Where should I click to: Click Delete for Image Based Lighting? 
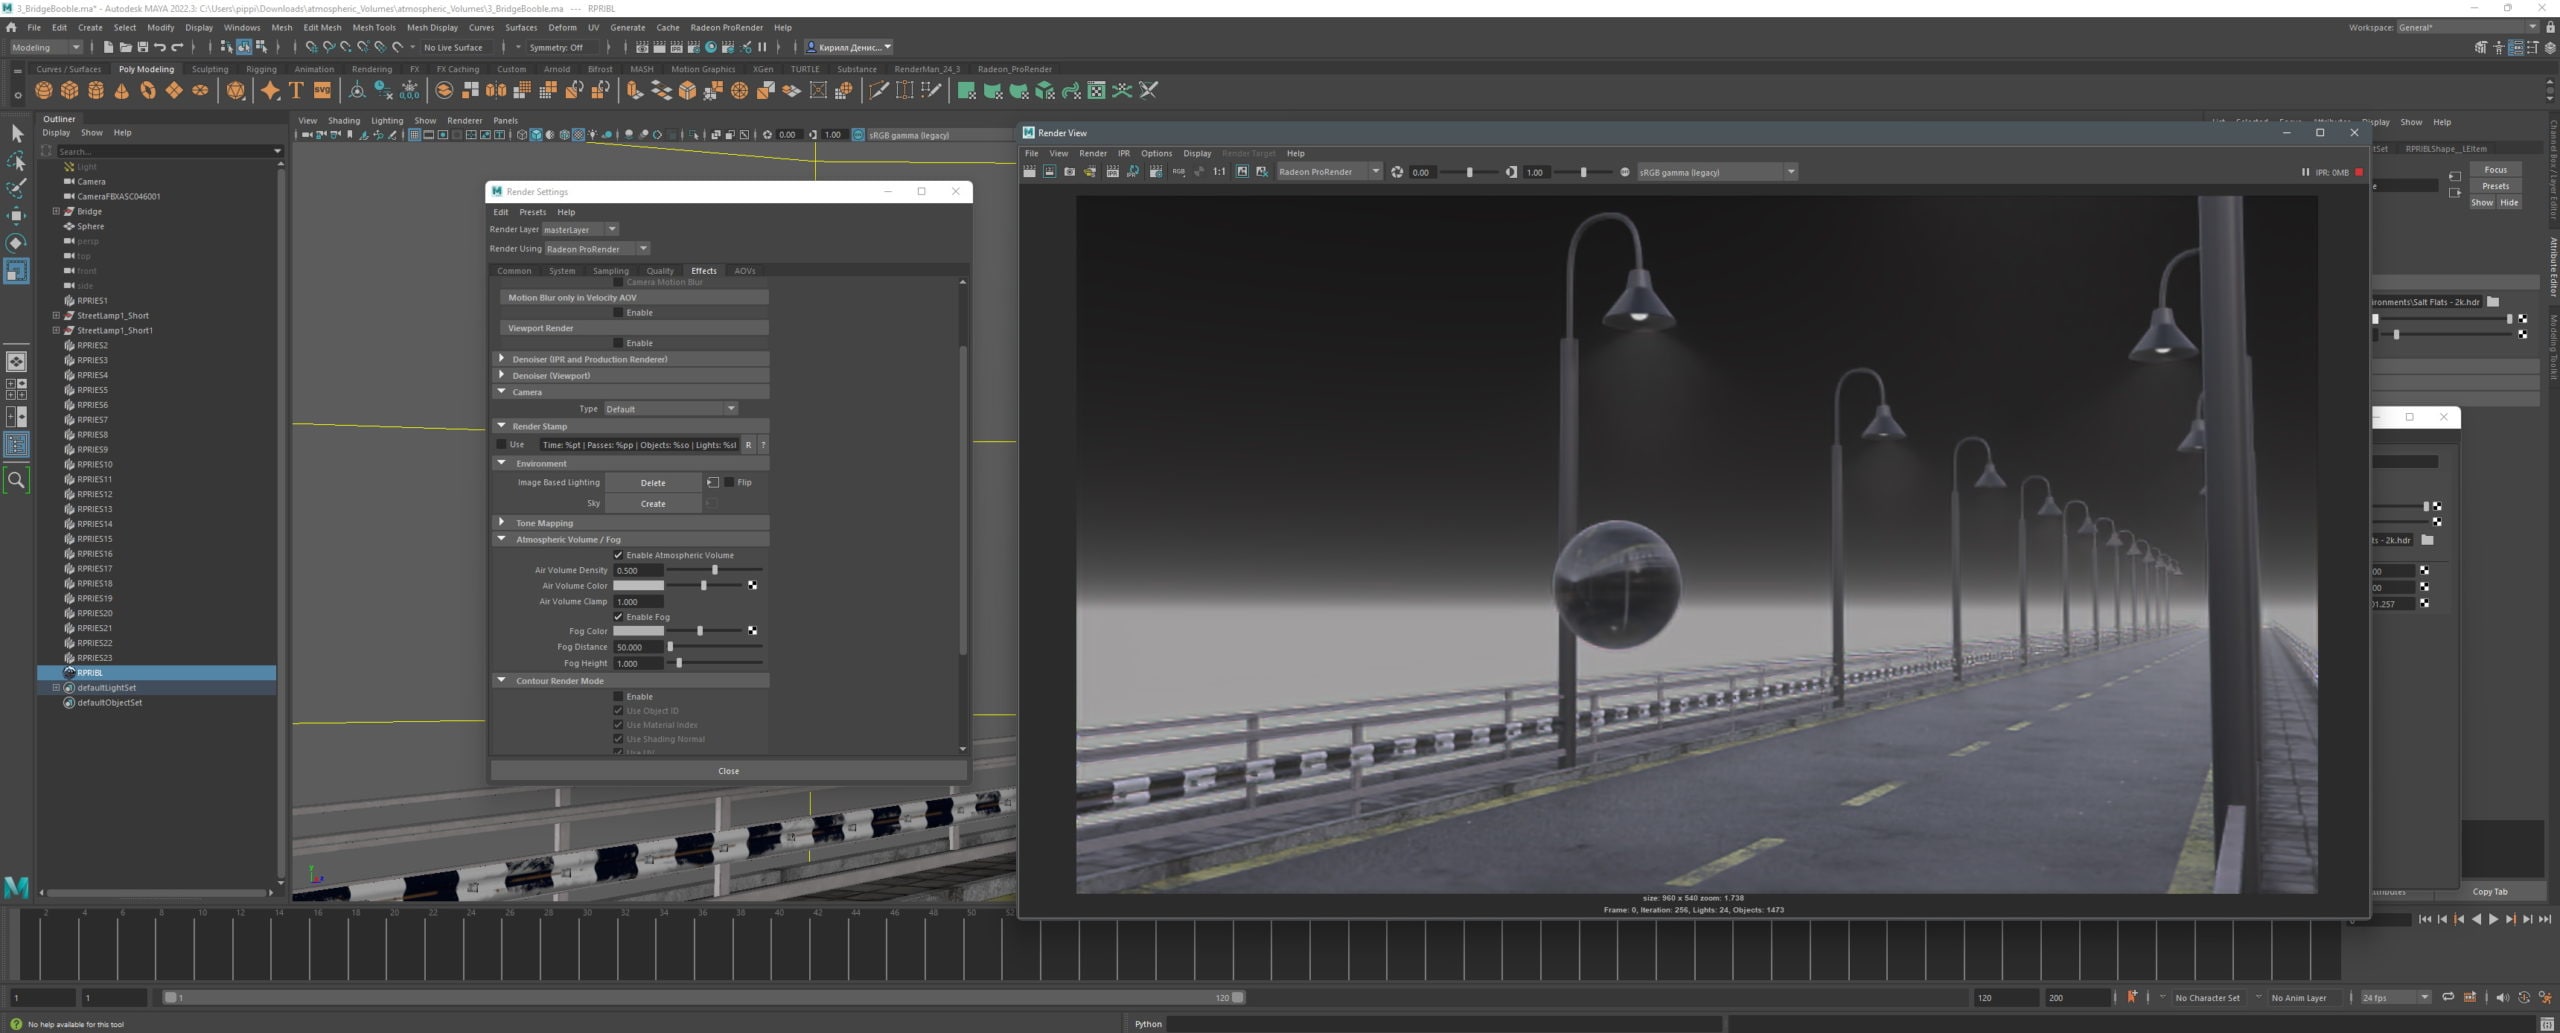652,483
